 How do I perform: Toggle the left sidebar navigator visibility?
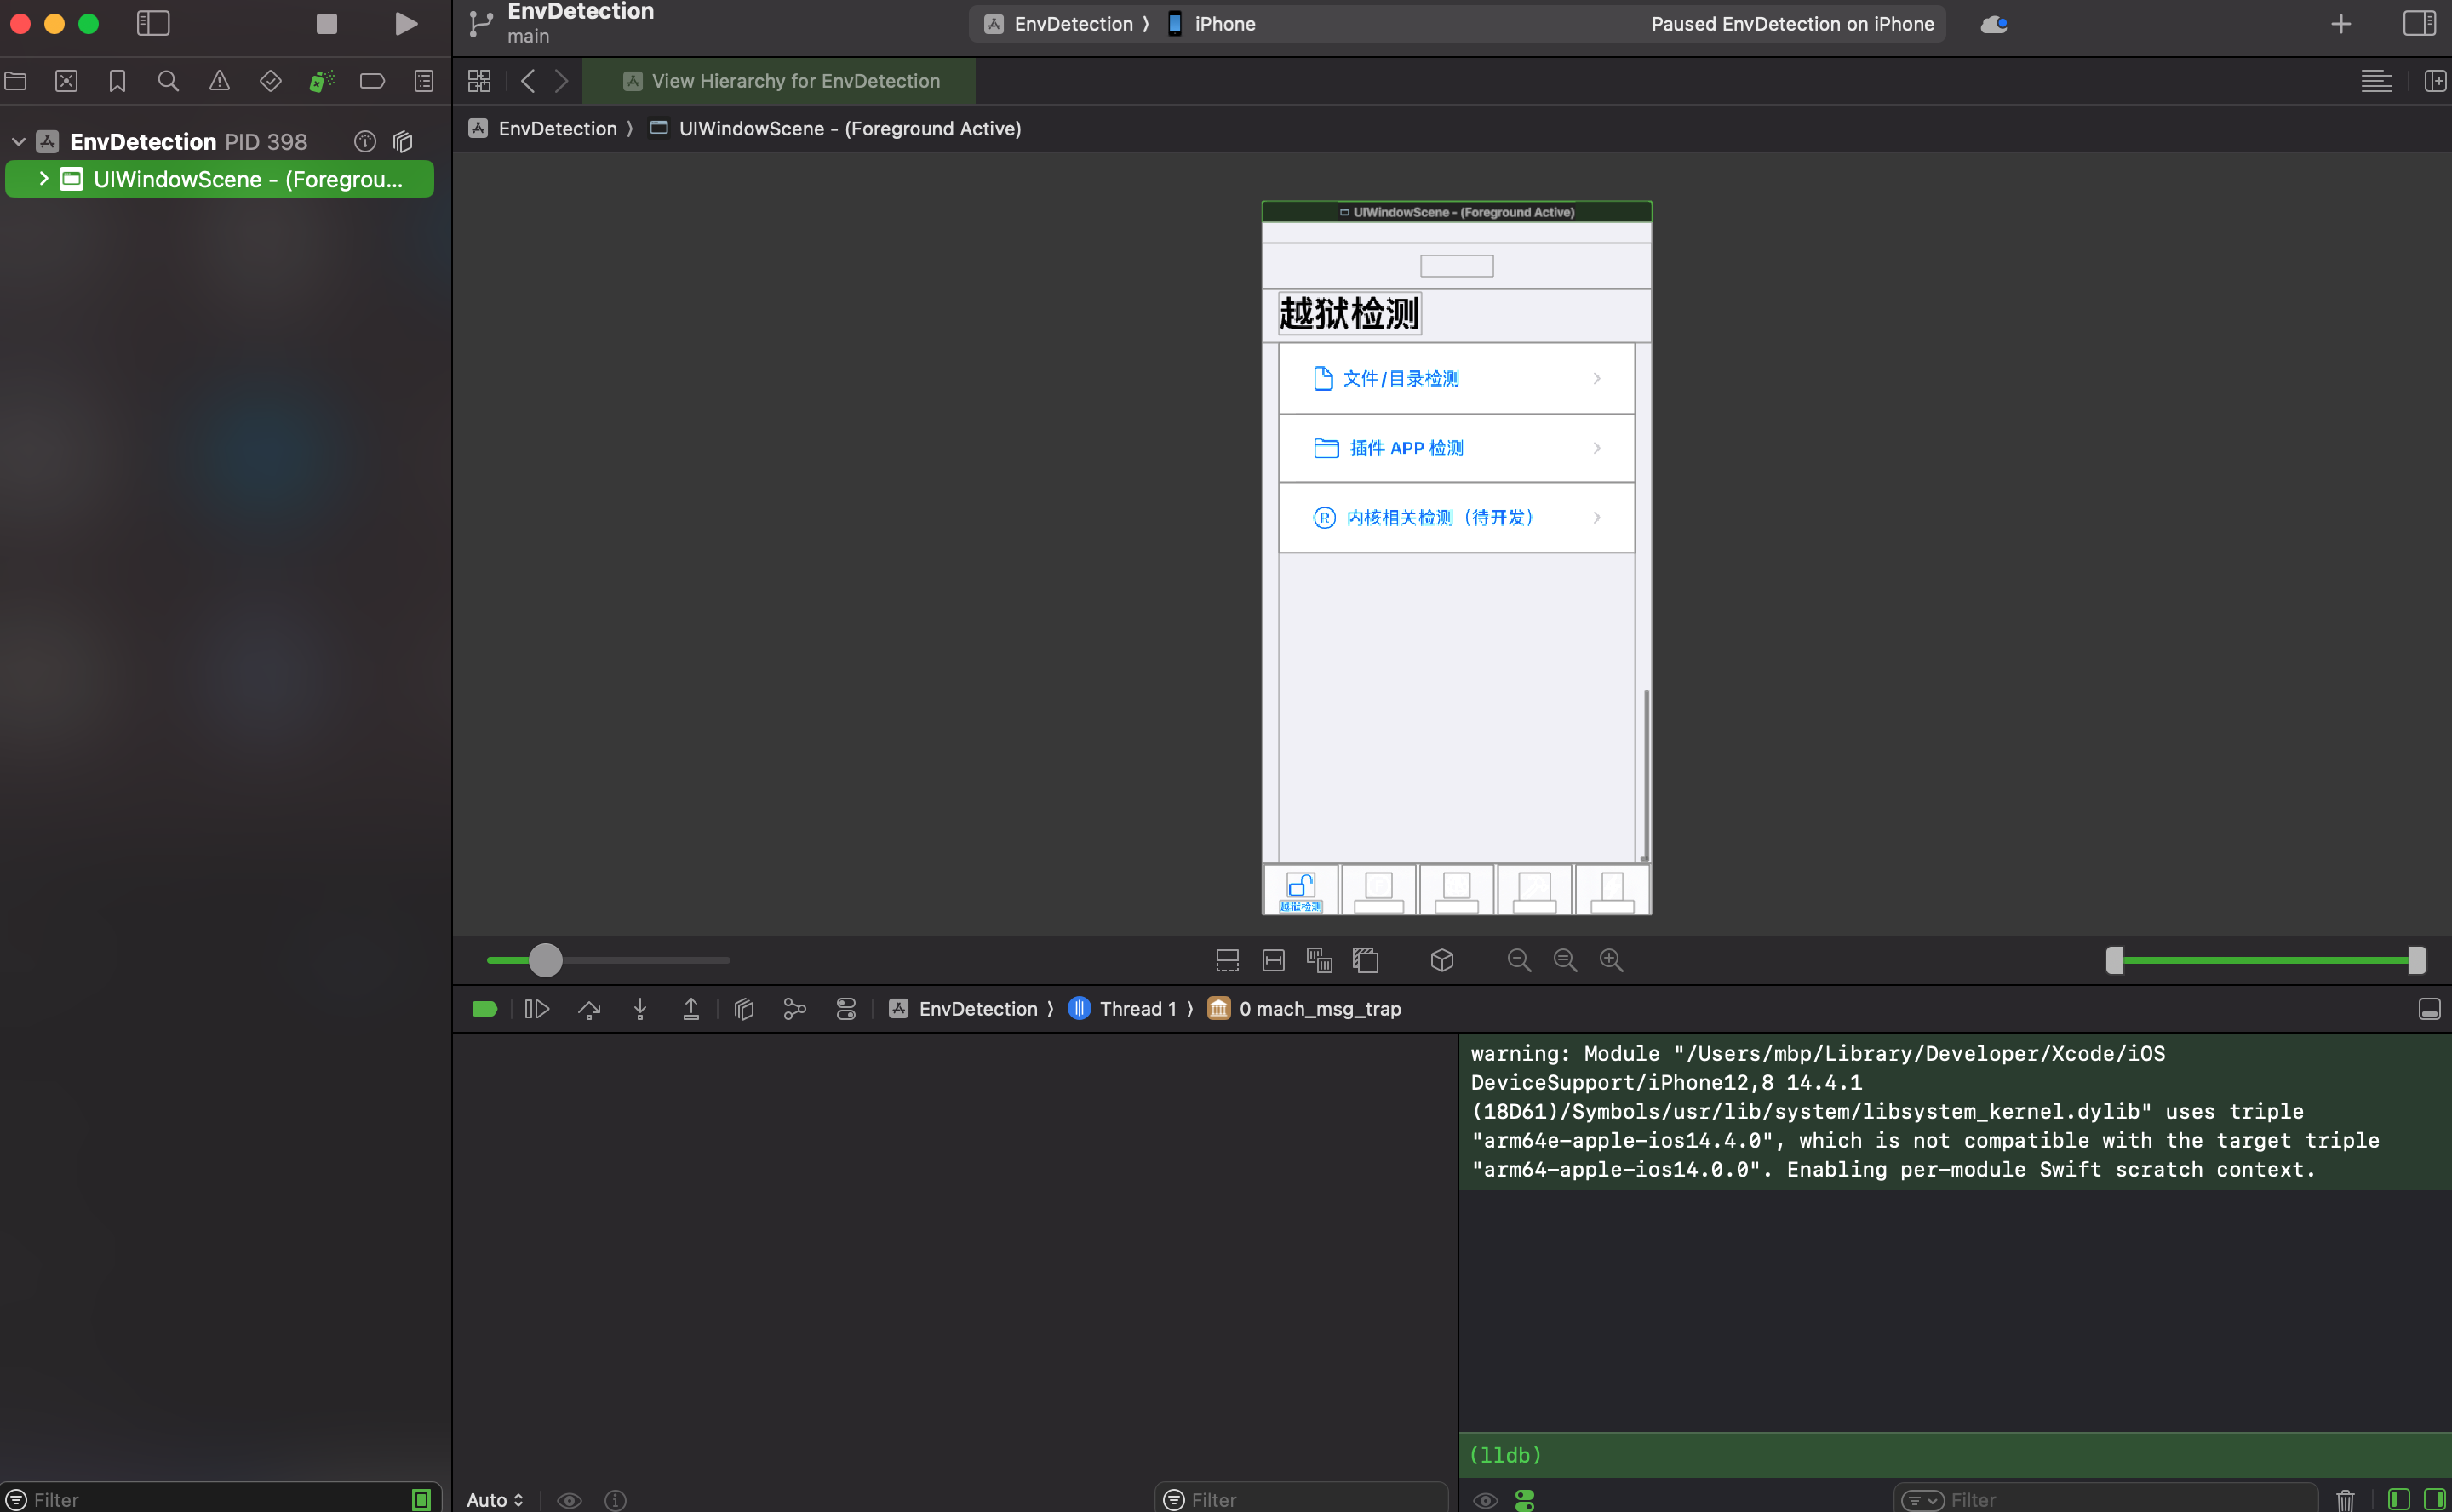(x=153, y=23)
